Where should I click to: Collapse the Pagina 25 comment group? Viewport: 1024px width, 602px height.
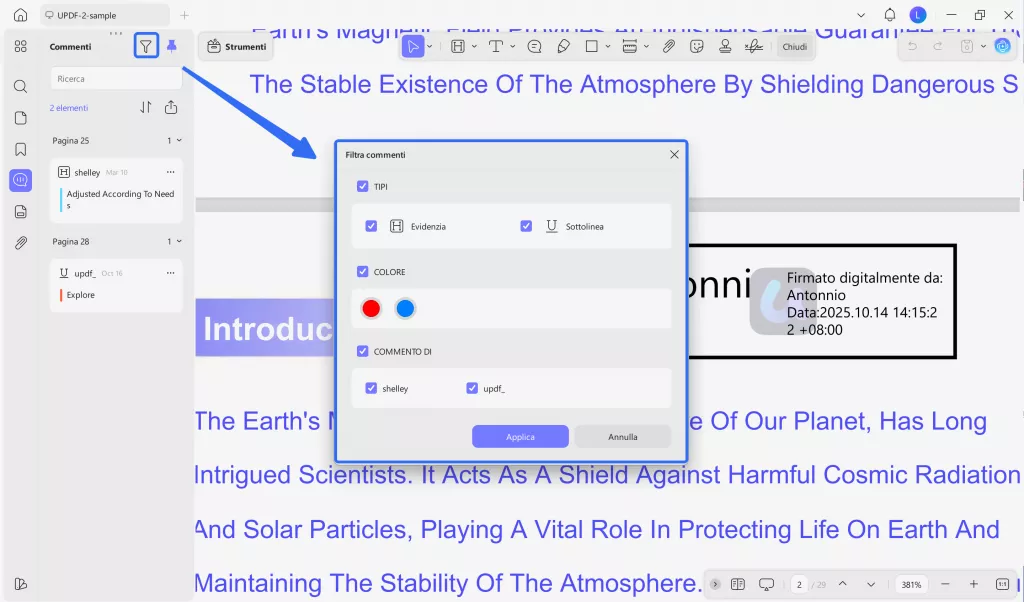(179, 140)
